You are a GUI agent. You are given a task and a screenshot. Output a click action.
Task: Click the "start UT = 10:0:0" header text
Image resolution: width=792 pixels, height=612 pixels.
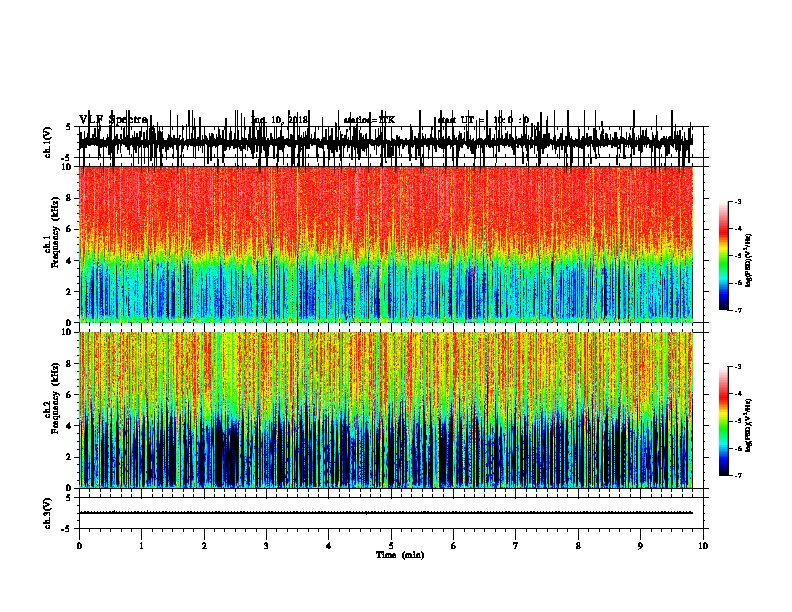(x=483, y=120)
